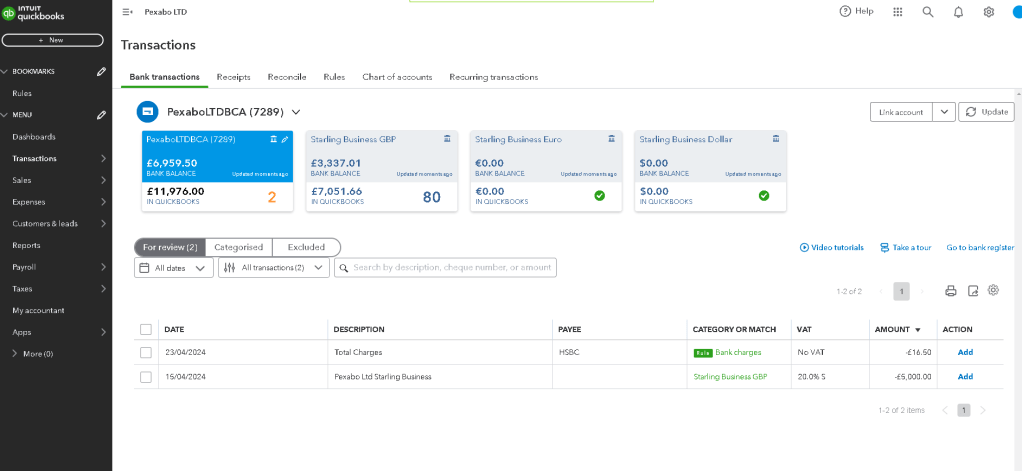Click bank icon on Starling Business Euro card
Image resolution: width=1022 pixels, height=471 pixels.
[611, 139]
